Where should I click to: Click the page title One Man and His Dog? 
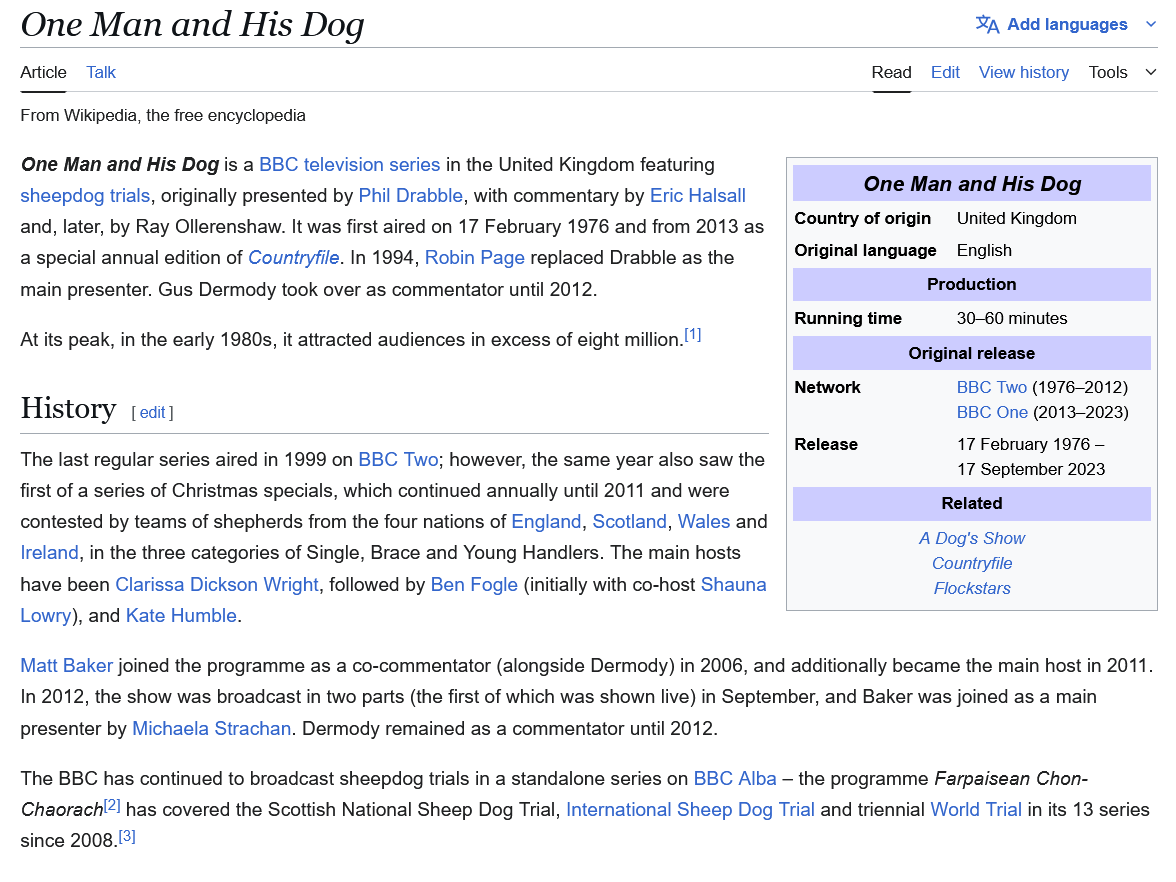pyautogui.click(x=193, y=25)
